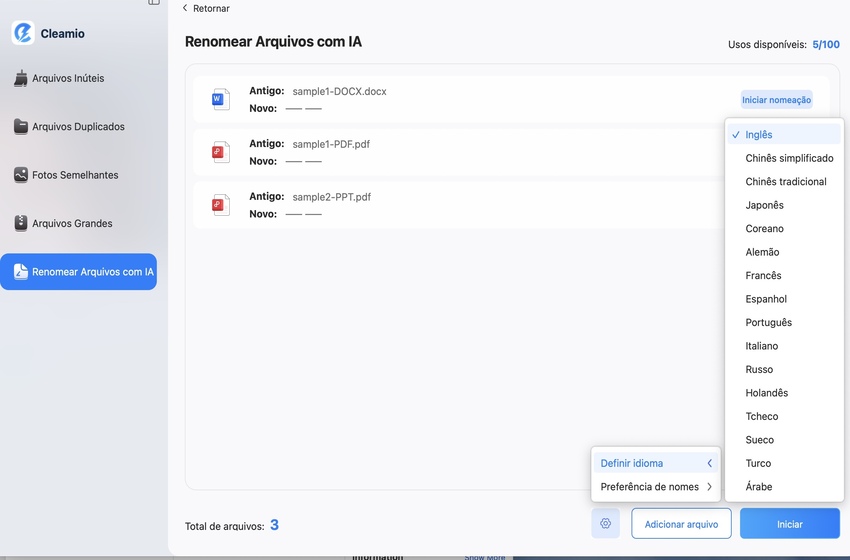Pick Francês as the naming language
Viewport: 850px width, 560px height.
(783, 275)
